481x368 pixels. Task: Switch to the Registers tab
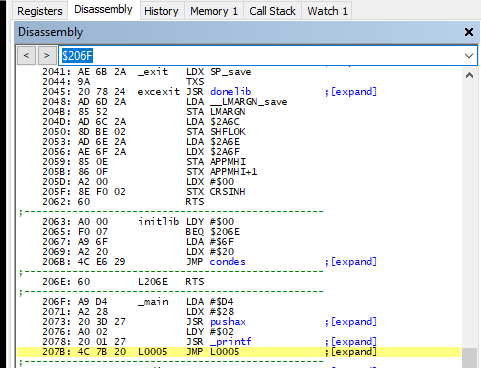40,11
